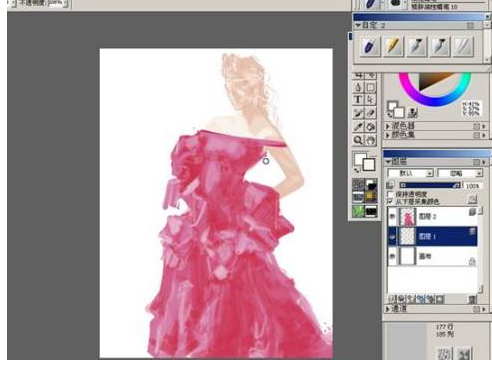Open the dynamic plugins button in layers panel
Image resolution: width=492 pixels, height=371 pixels.
coord(402,299)
